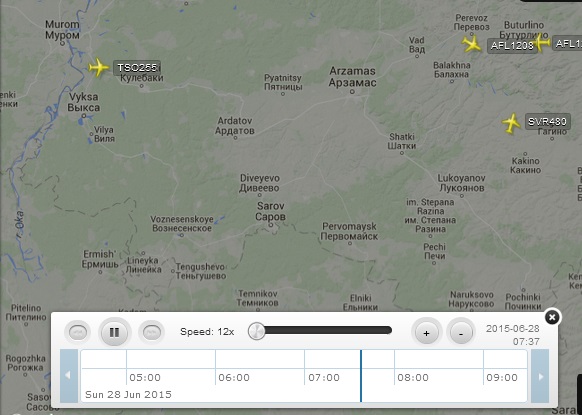Fast forward the playback with the forward button
This screenshot has width=582, height=415.
[x=152, y=332]
